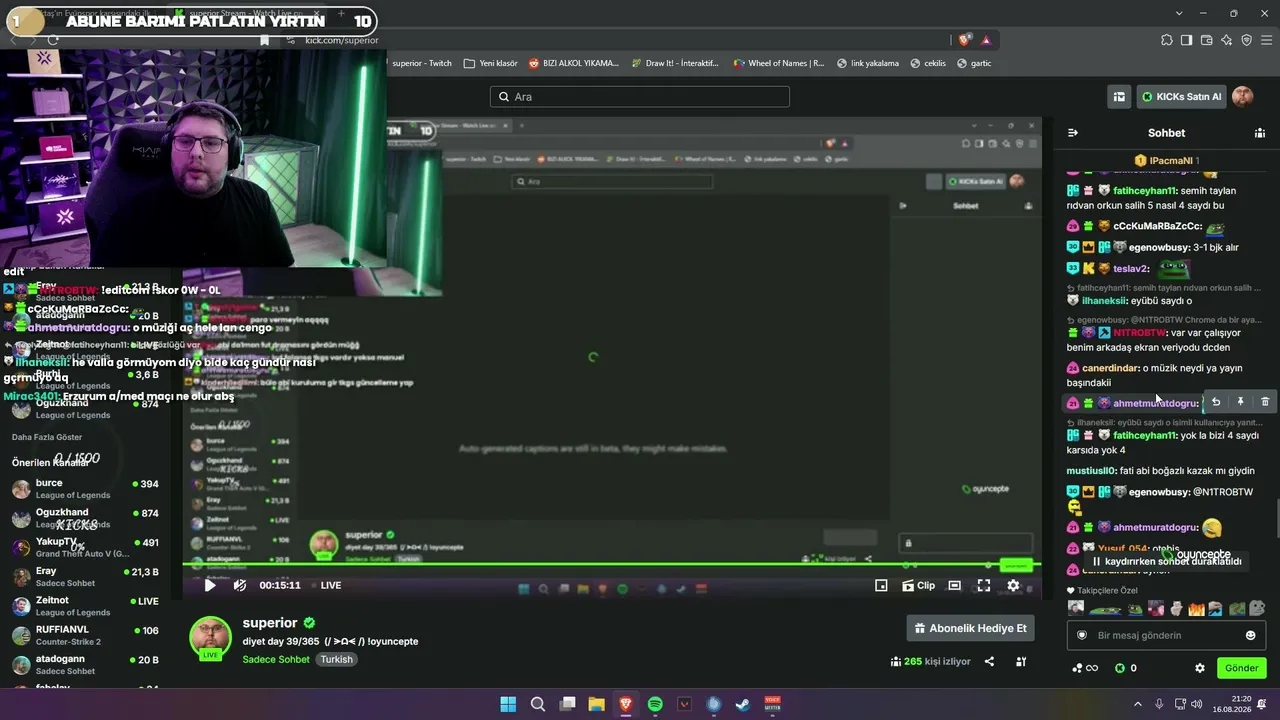Viewport: 1280px width, 720px height.
Task: Select the 'Turkish' language tag
Action: pyautogui.click(x=336, y=660)
